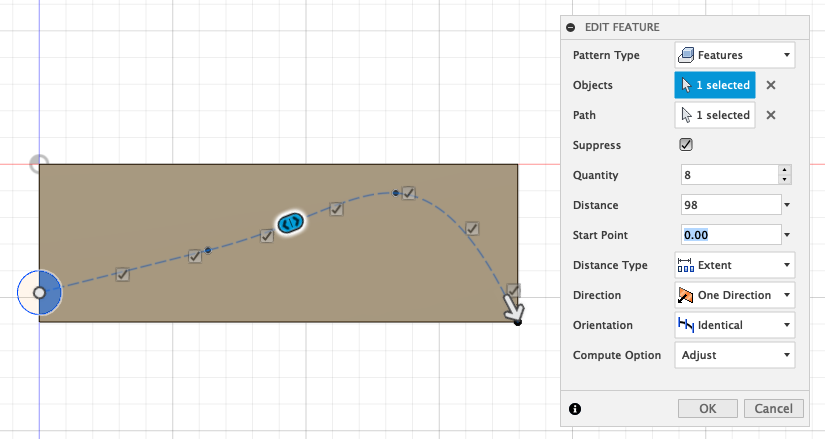Viewport: 825px width, 439px height.
Task: Increase Quantity with up stepper arrow
Action: (784, 170)
